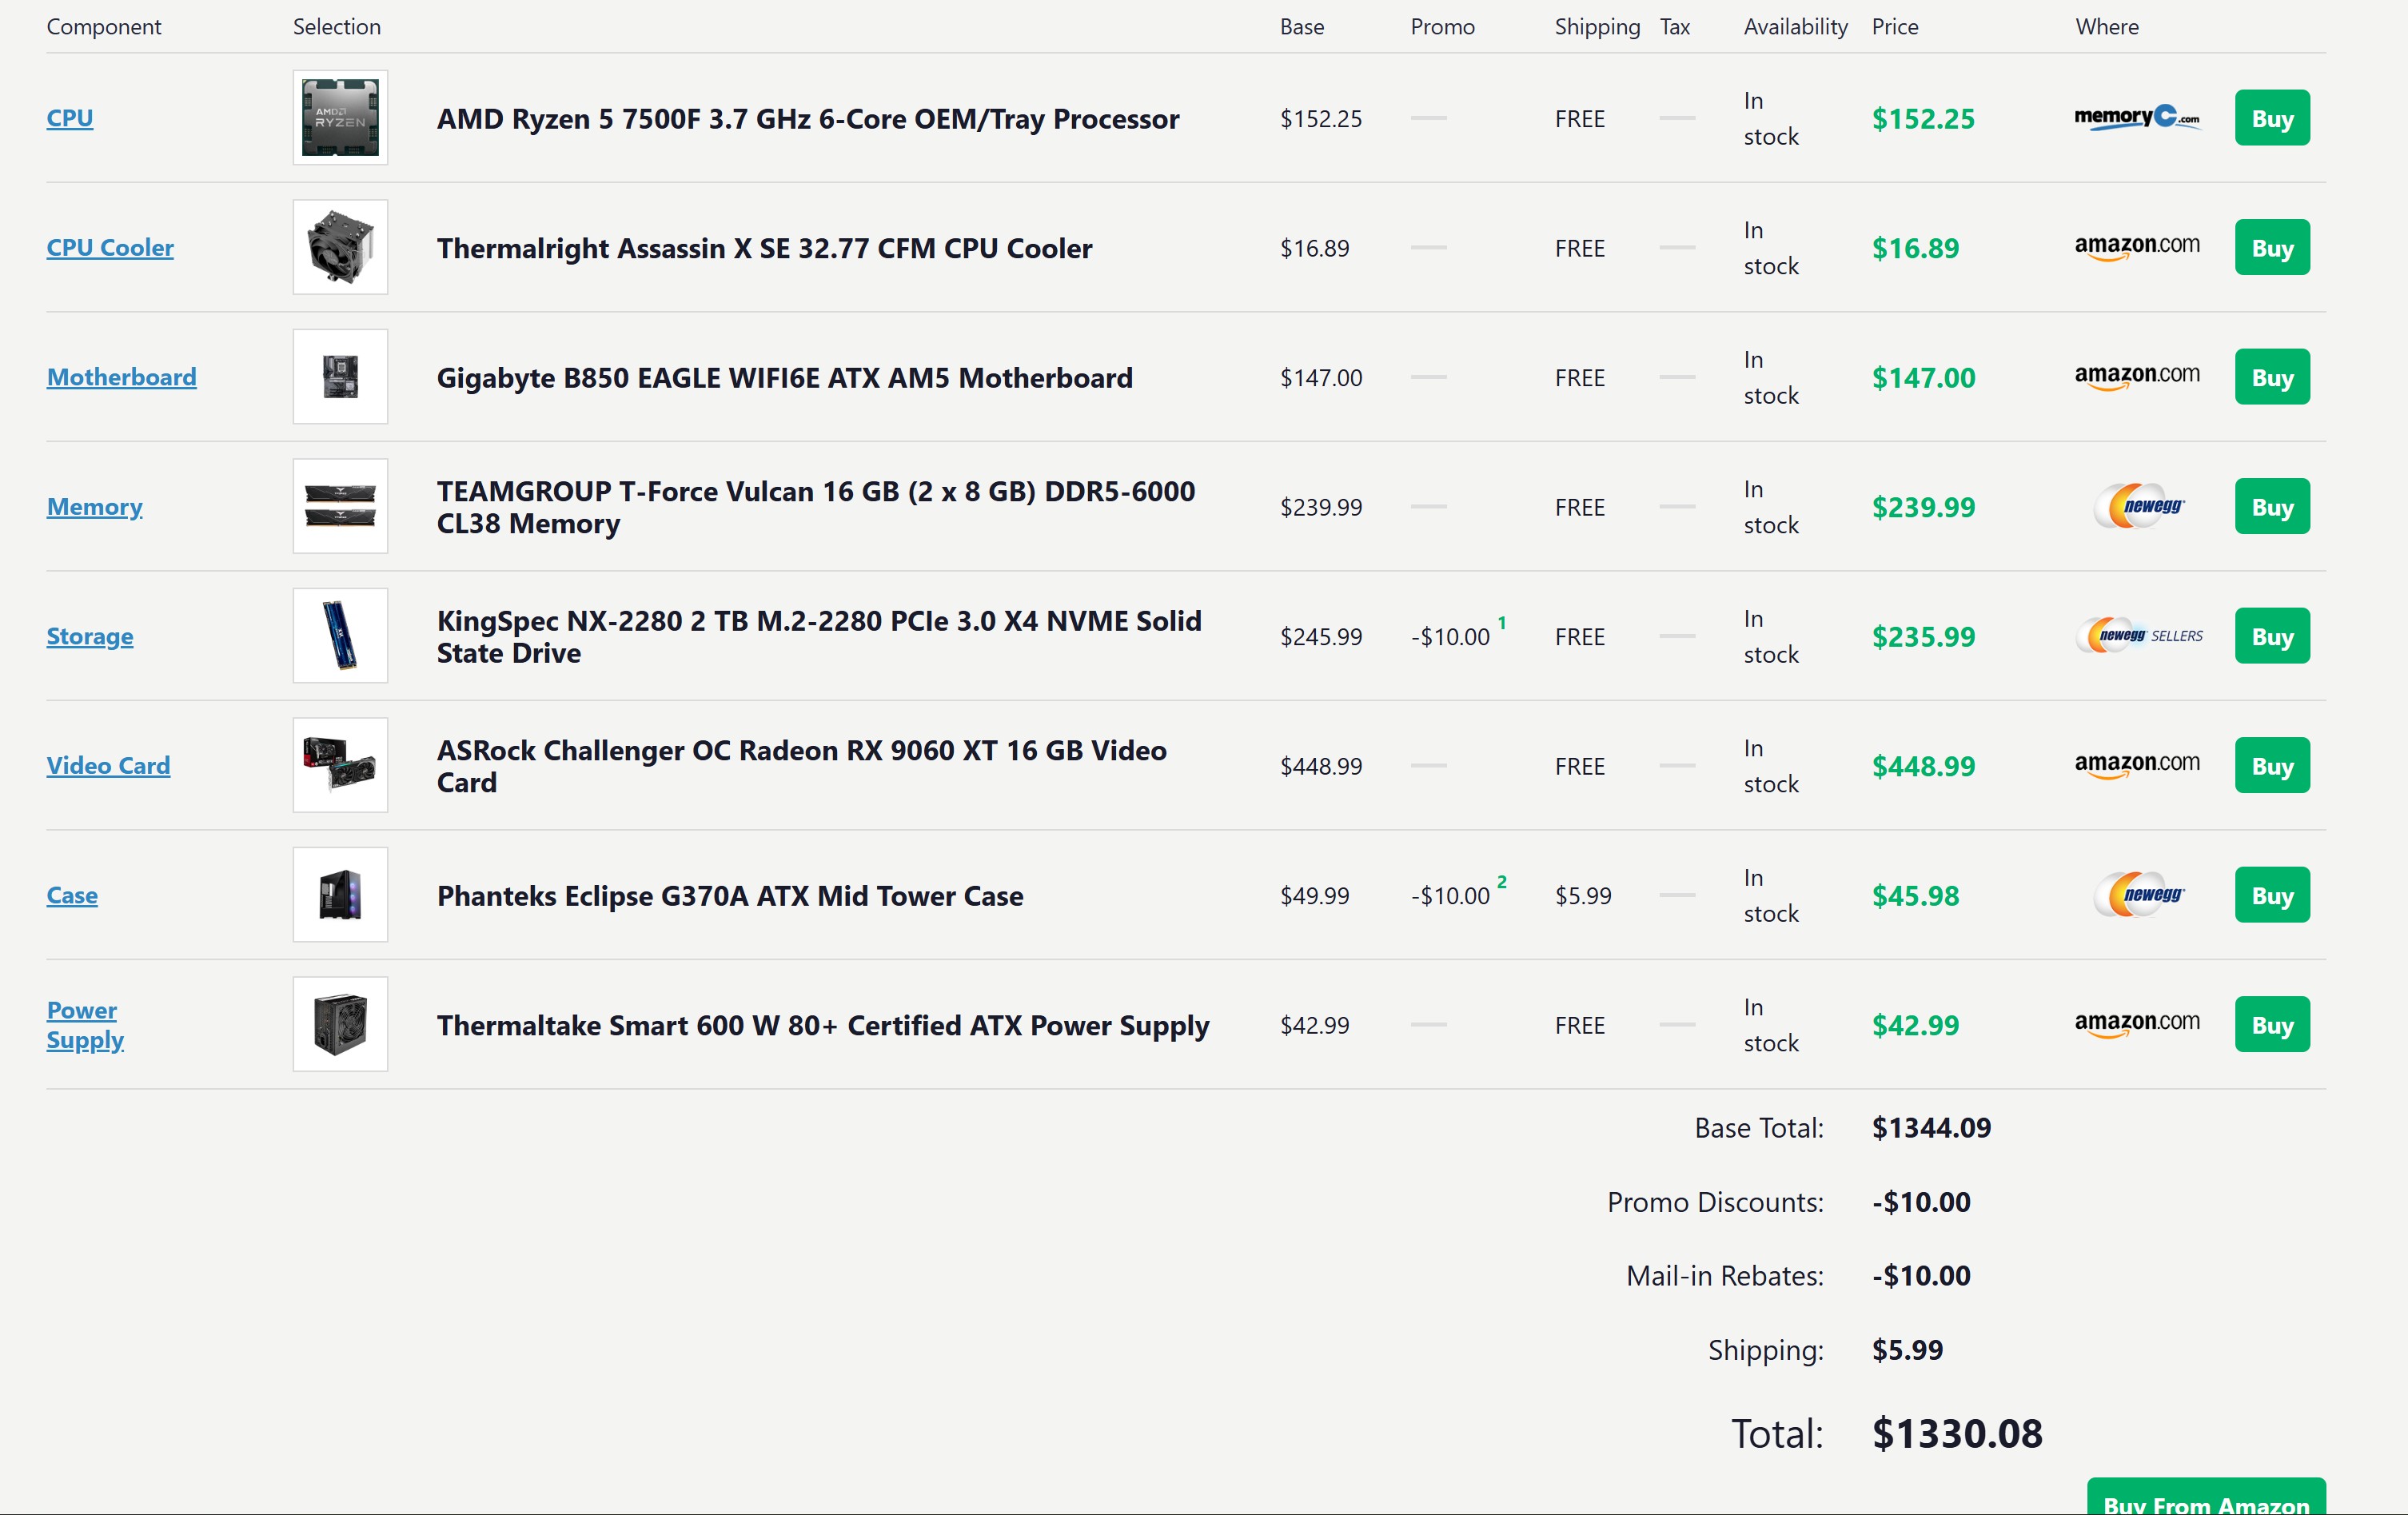The image size is (2408, 1515).
Task: Click the Thermaltake power supply thumbnail
Action: [340, 1024]
